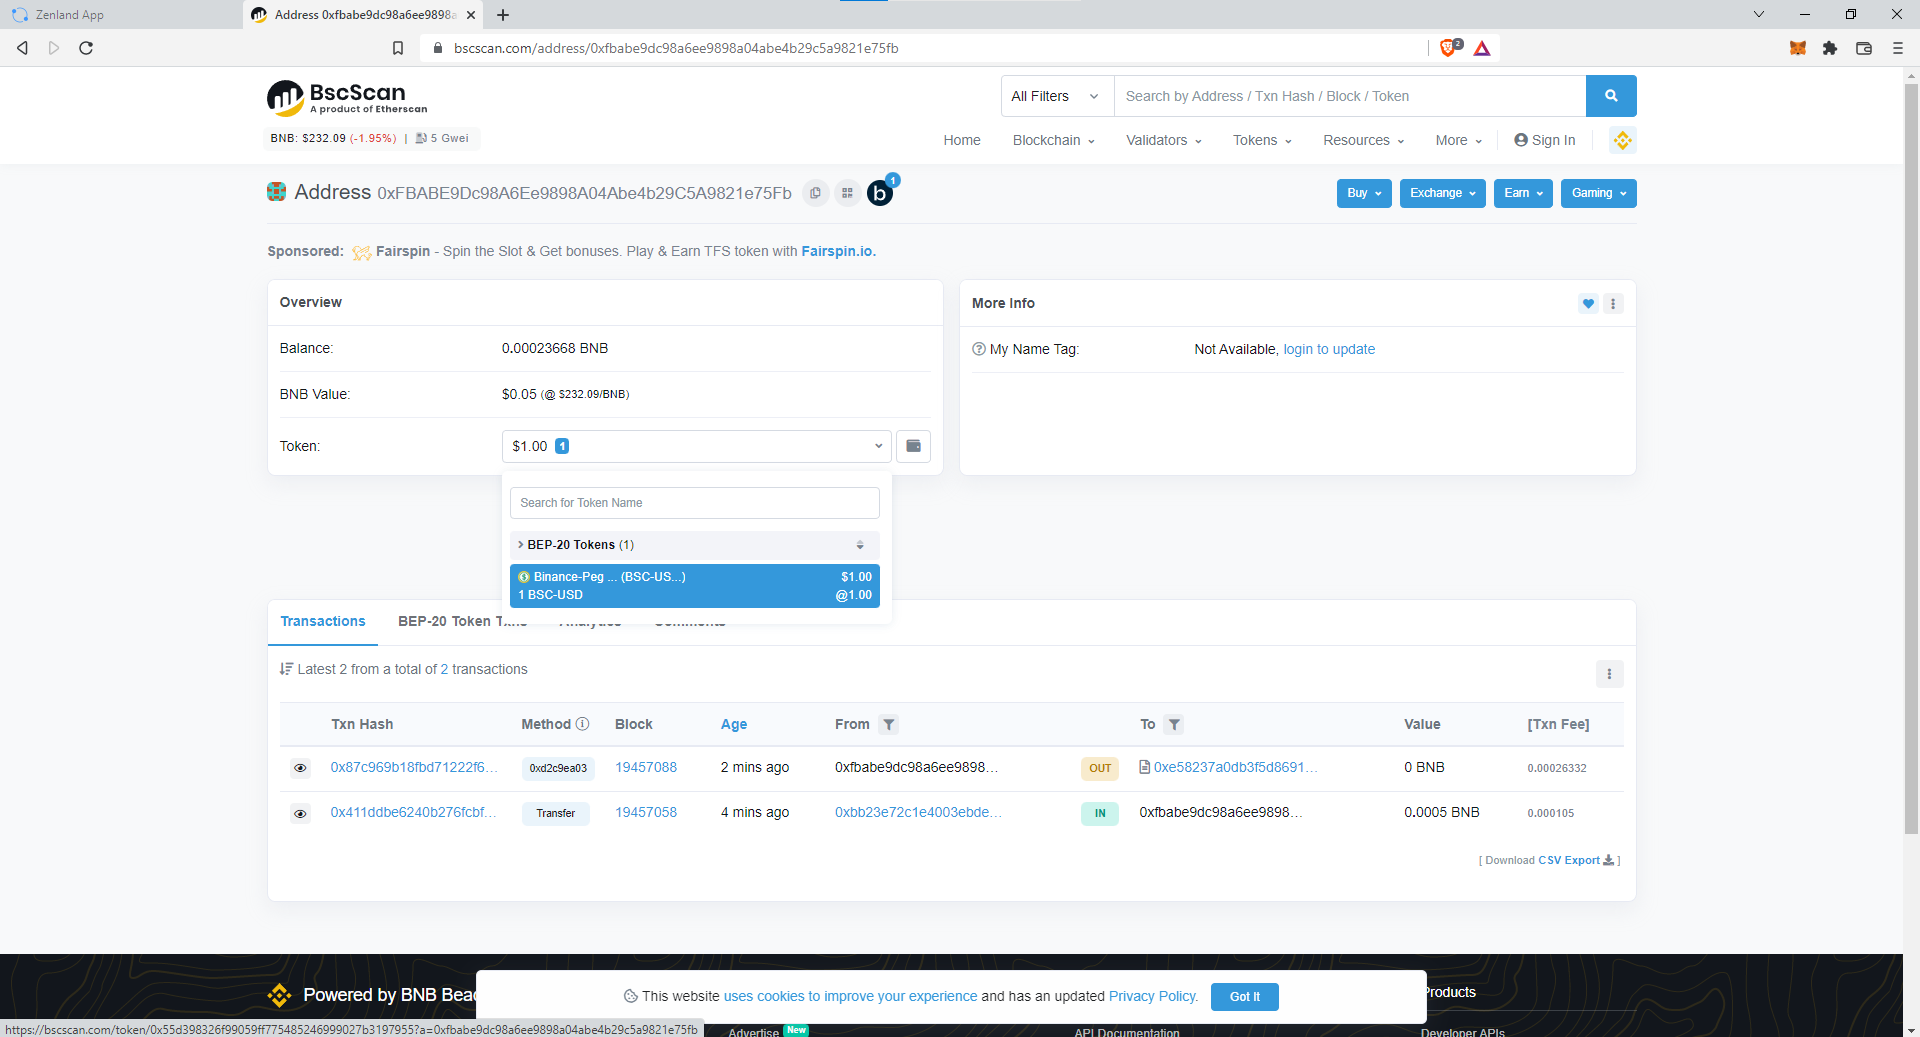Expand the More menu
1920x1037 pixels.
click(1458, 140)
